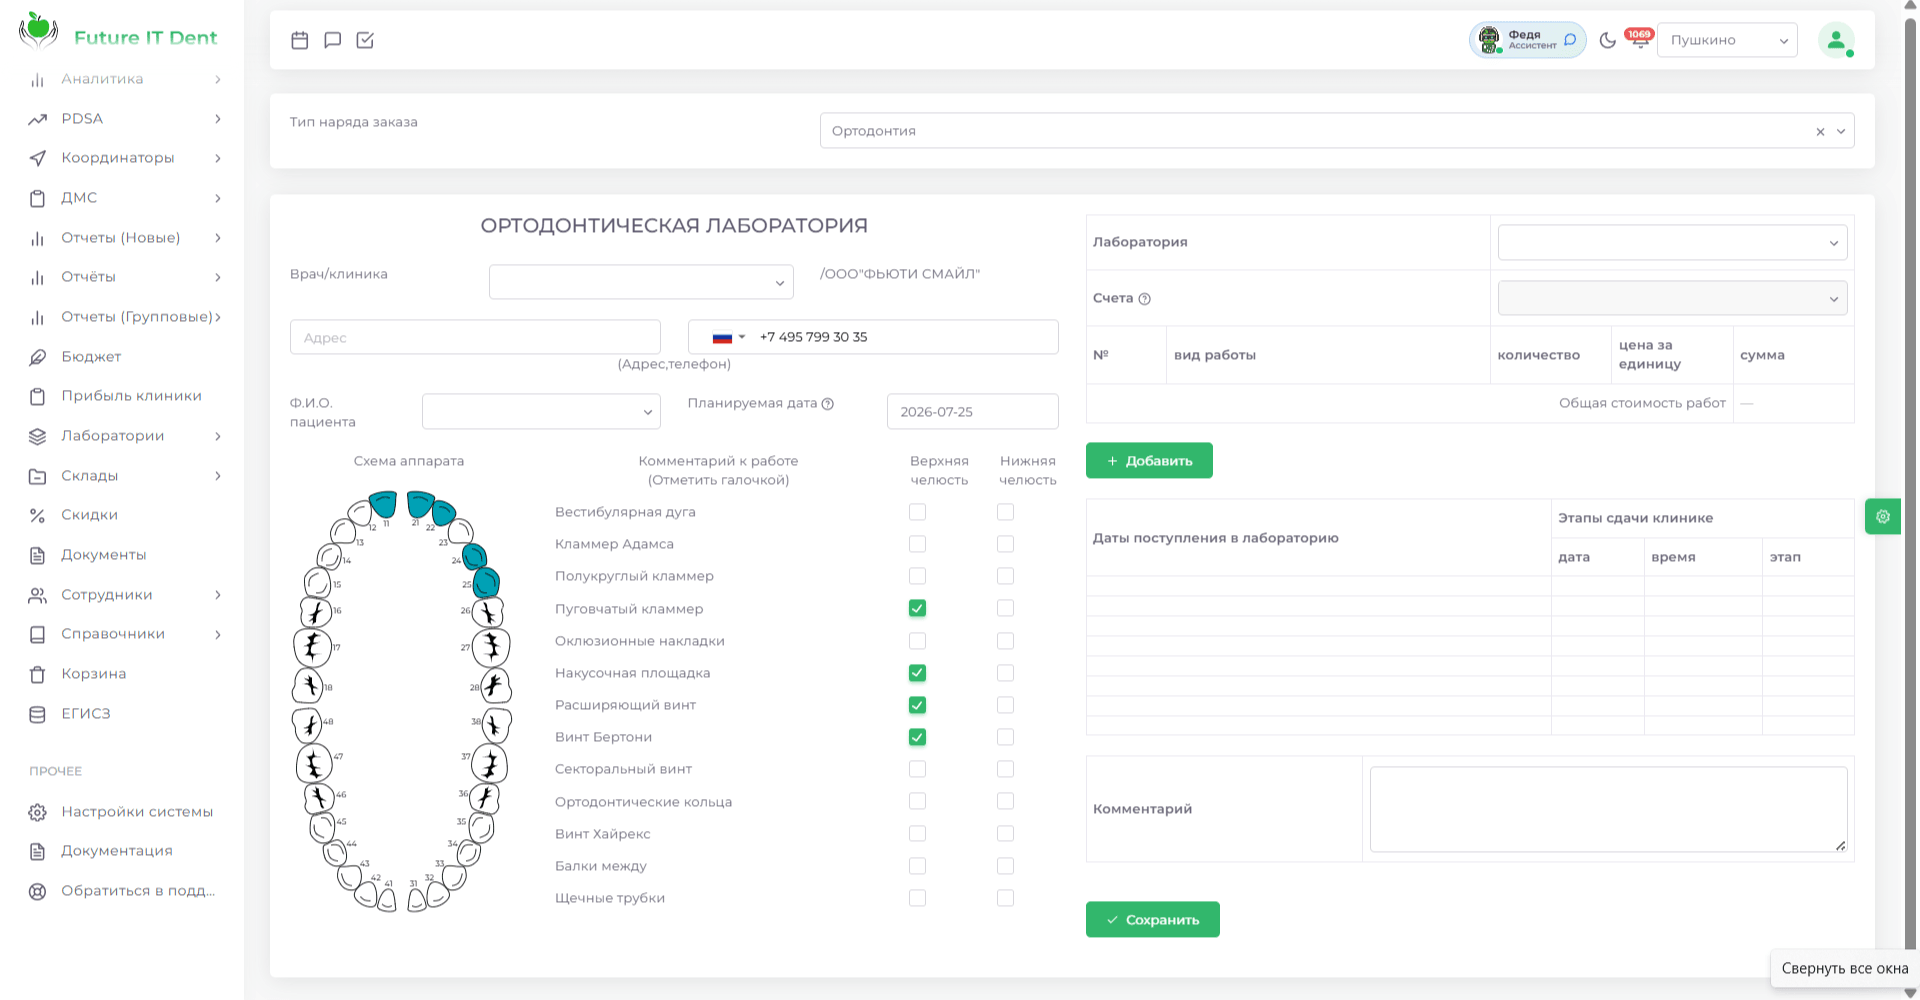Viewport: 1920px width, 1000px height.
Task: Click the page vertical scrollbar
Action: (x=1911, y=500)
